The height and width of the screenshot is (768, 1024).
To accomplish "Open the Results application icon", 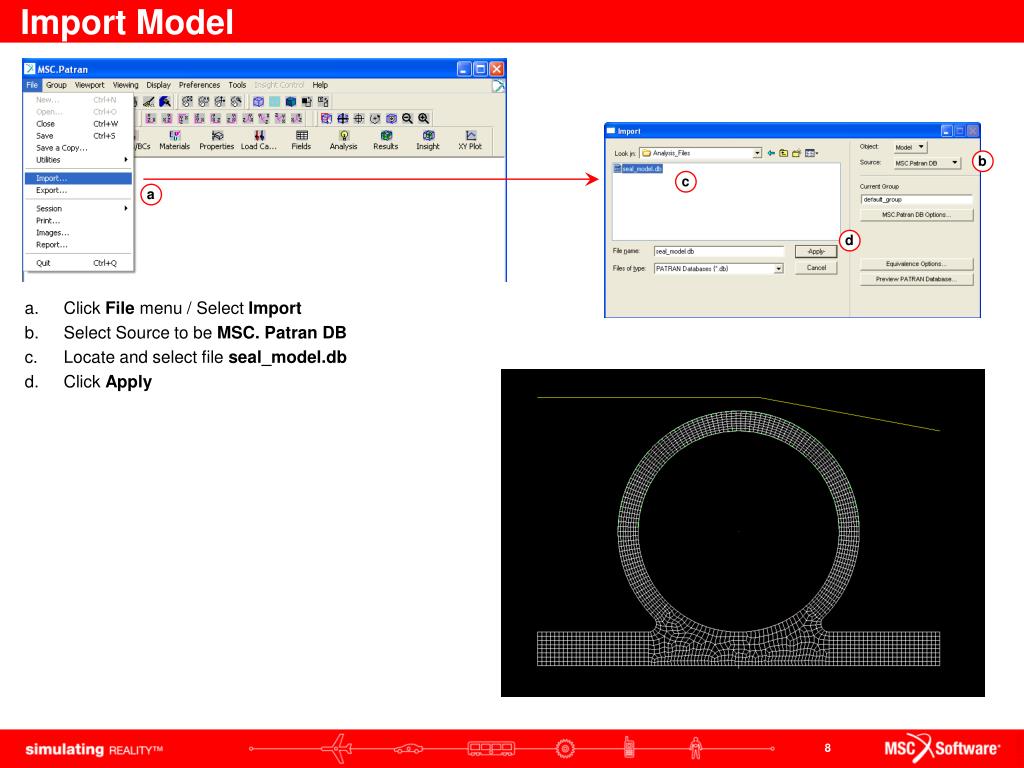I will click(386, 140).
